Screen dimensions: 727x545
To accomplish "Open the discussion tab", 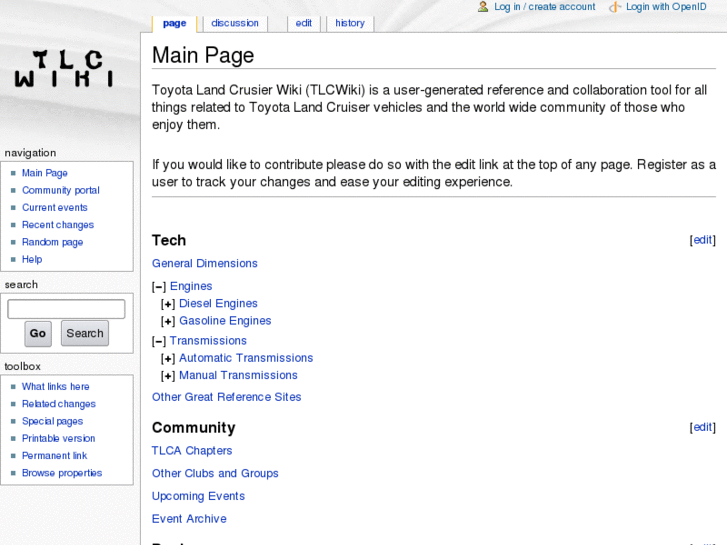I will [235, 24].
